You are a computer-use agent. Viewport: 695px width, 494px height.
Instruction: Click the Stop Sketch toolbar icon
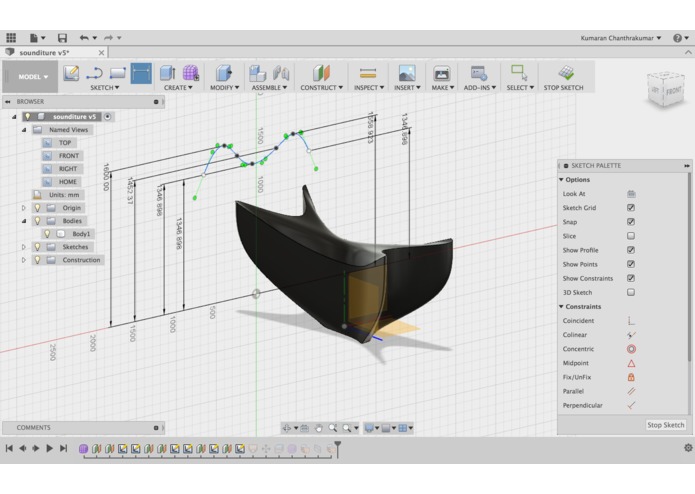pyautogui.click(x=566, y=73)
